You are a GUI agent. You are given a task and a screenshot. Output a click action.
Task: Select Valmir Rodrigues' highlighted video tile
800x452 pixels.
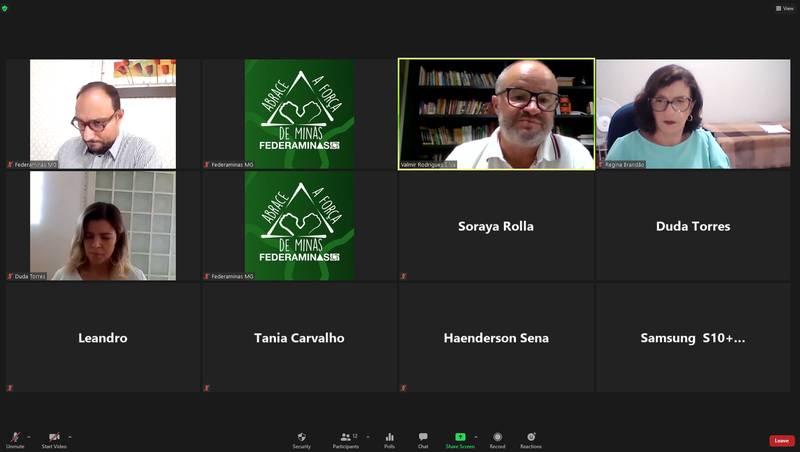point(496,114)
